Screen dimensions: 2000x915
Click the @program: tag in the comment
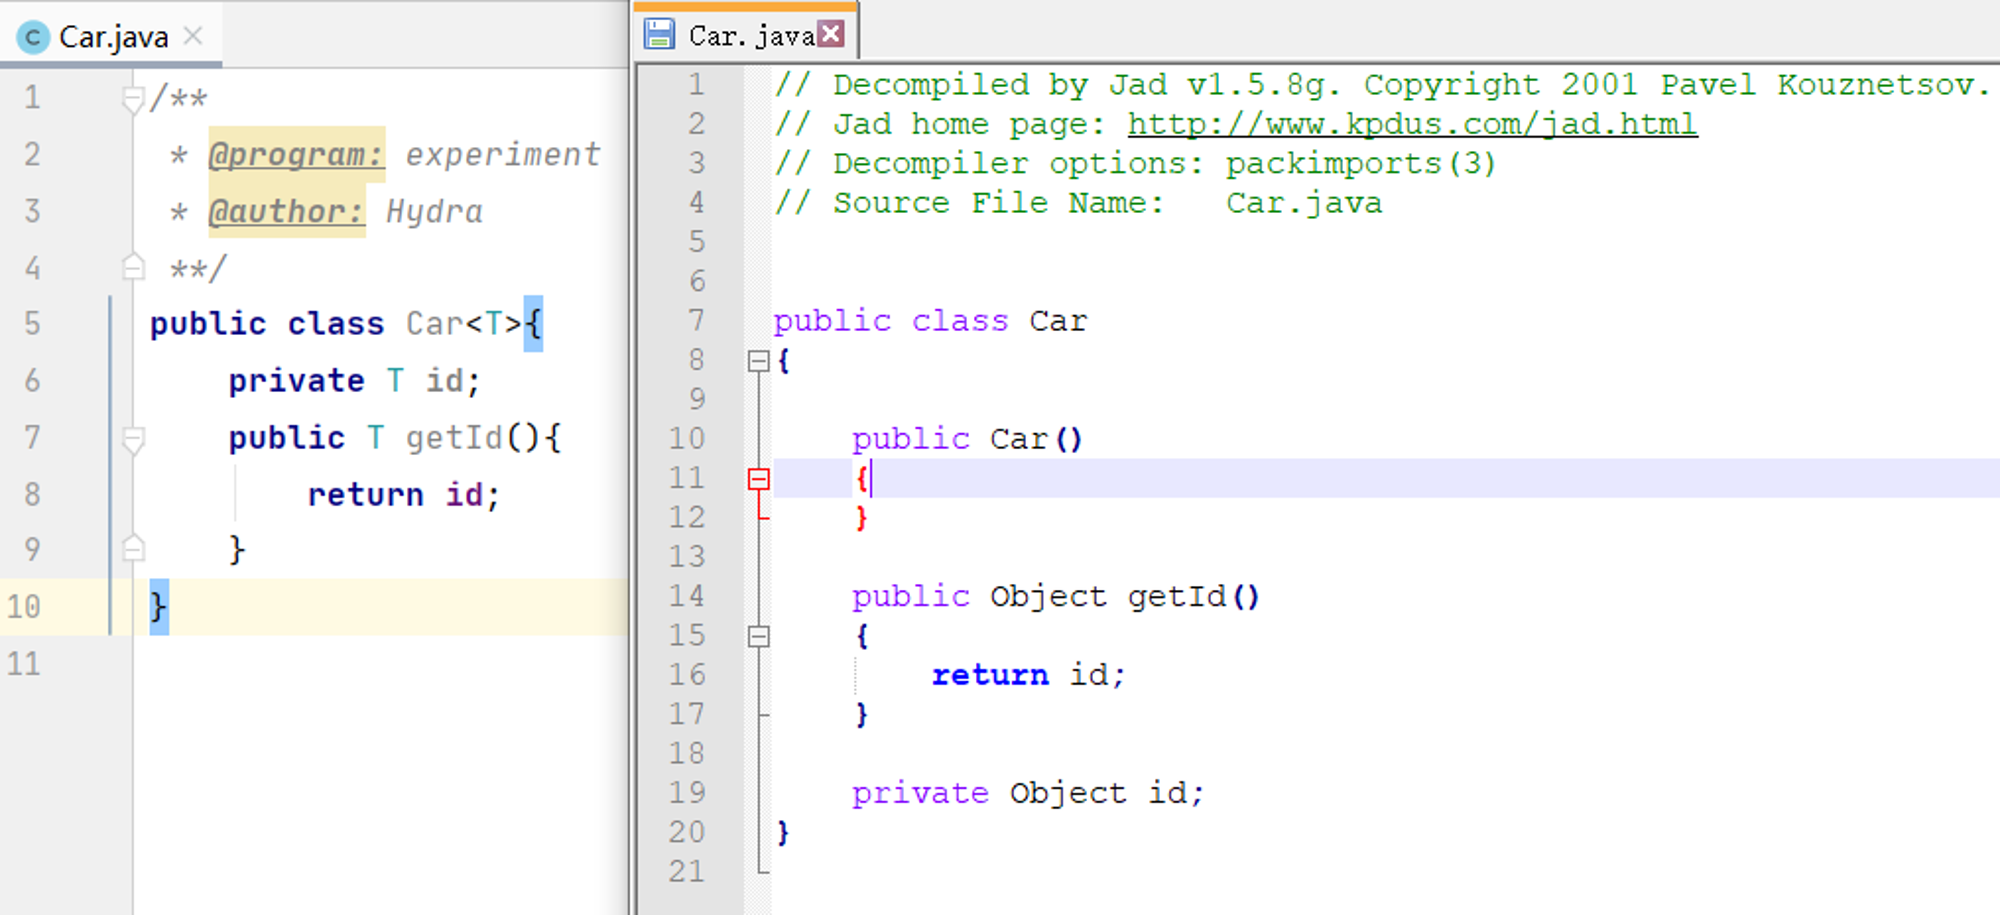(296, 154)
